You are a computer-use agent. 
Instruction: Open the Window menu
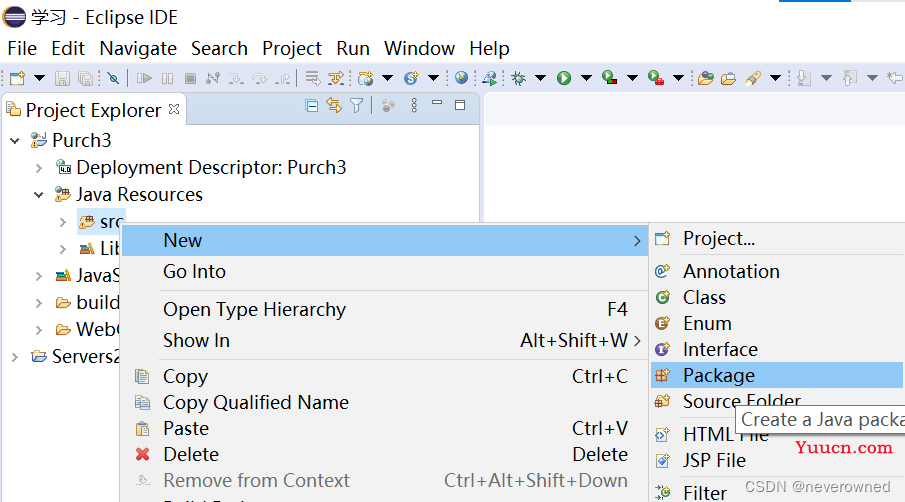[x=420, y=48]
